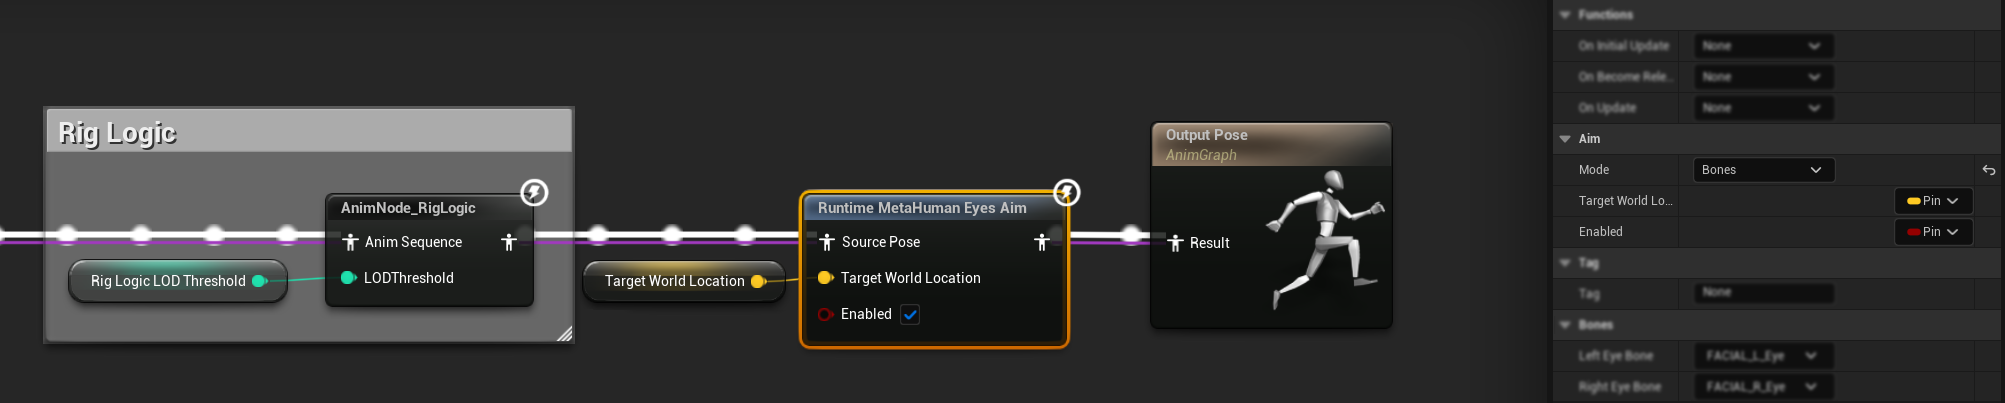
Task: Open the On Initial Update dropdown
Action: click(x=1764, y=46)
